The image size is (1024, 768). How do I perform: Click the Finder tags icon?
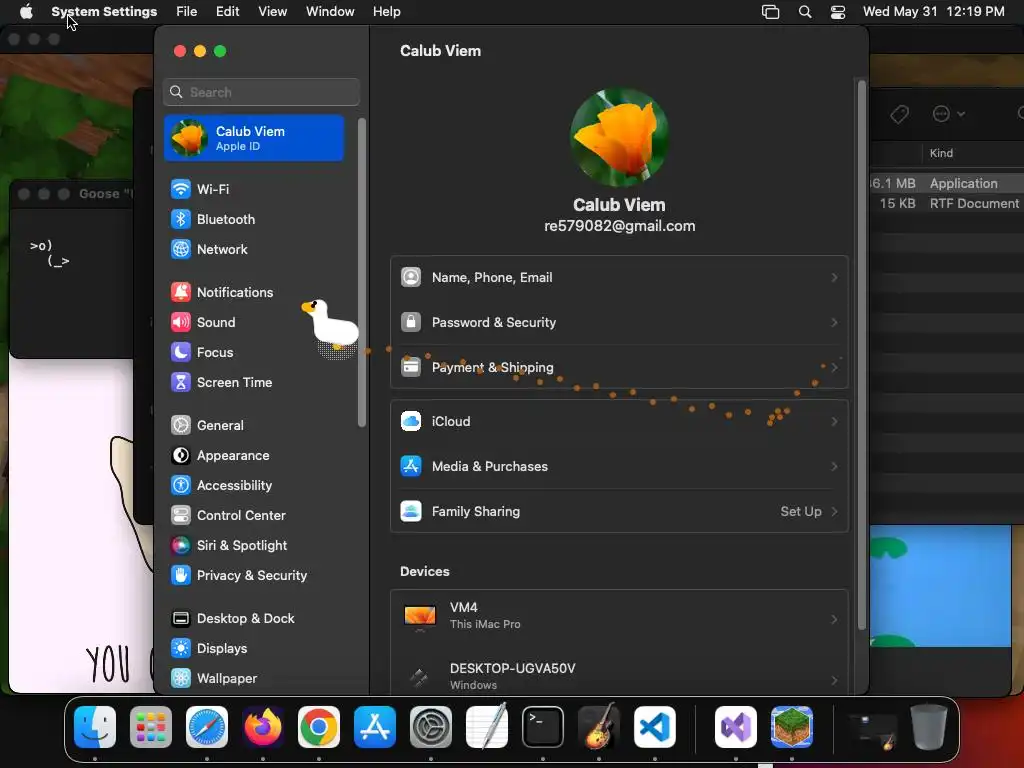coord(899,114)
